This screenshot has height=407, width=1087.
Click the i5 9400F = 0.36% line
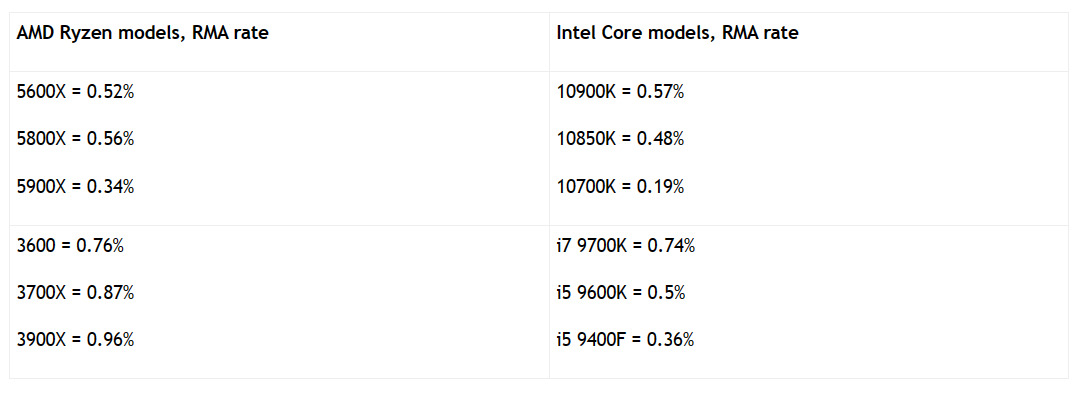[625, 340]
